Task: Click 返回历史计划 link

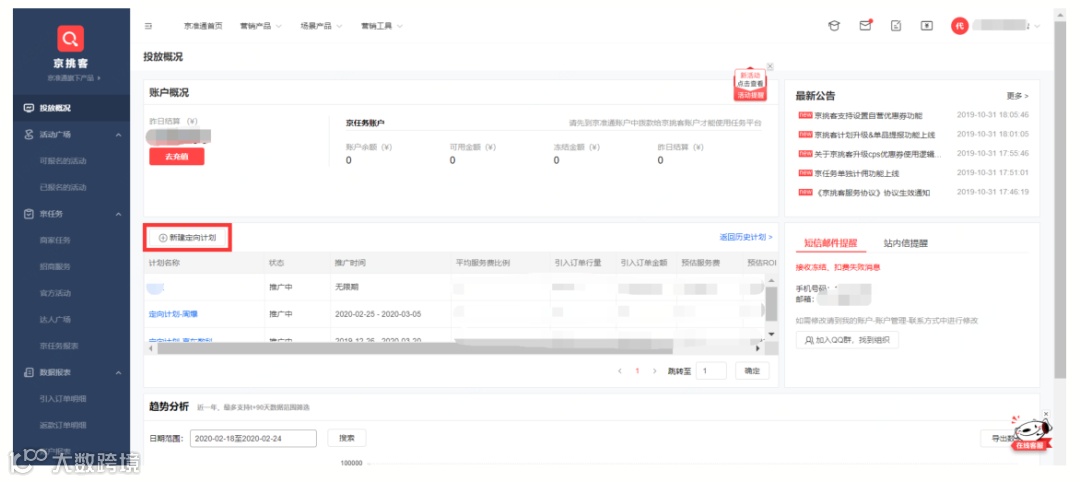Action: point(746,237)
